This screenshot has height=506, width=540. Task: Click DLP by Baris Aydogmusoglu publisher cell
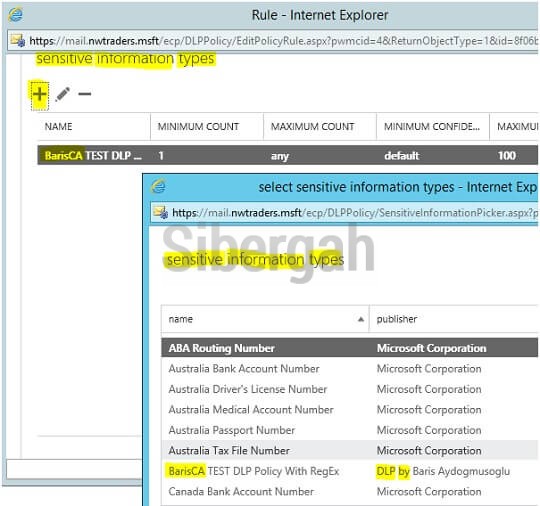(443, 471)
